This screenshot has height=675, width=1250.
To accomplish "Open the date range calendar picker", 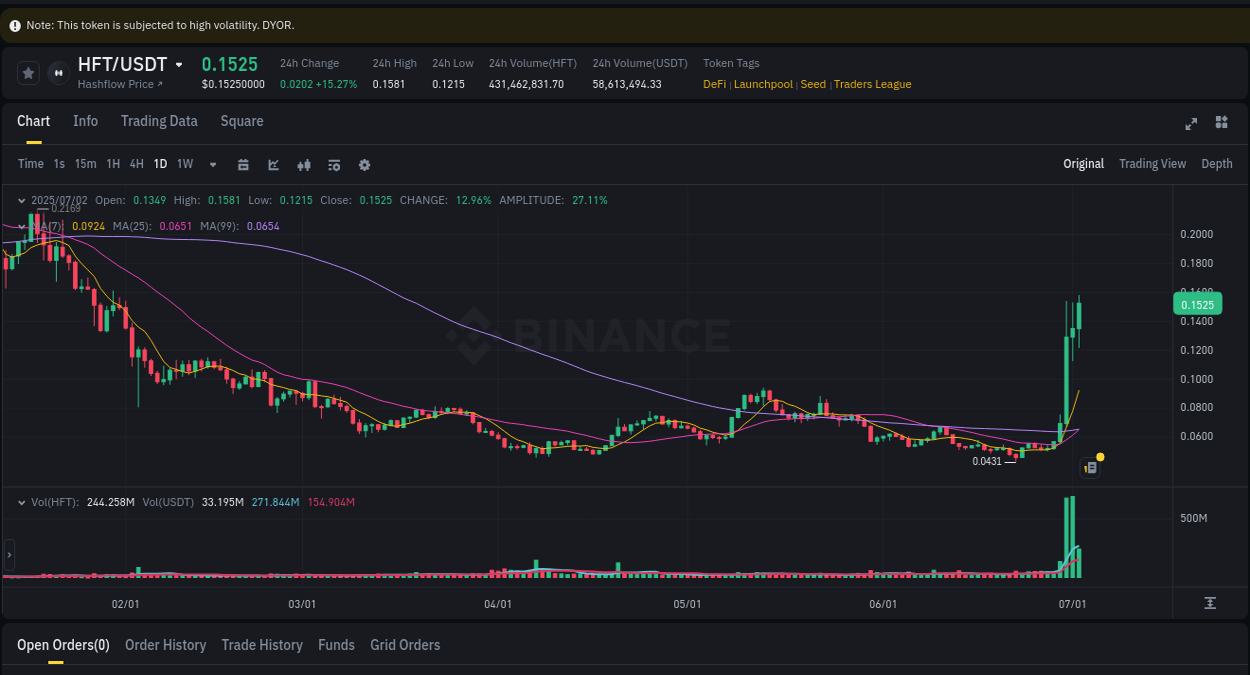I will point(243,164).
